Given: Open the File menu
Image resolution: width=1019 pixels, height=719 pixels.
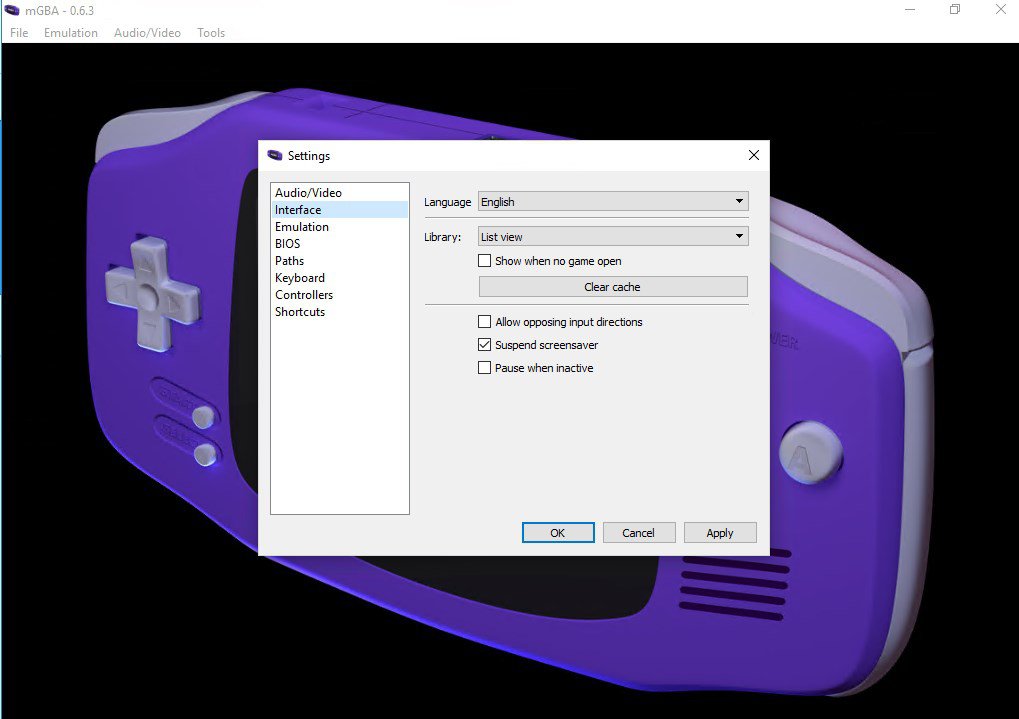Looking at the screenshot, I should click(x=19, y=33).
